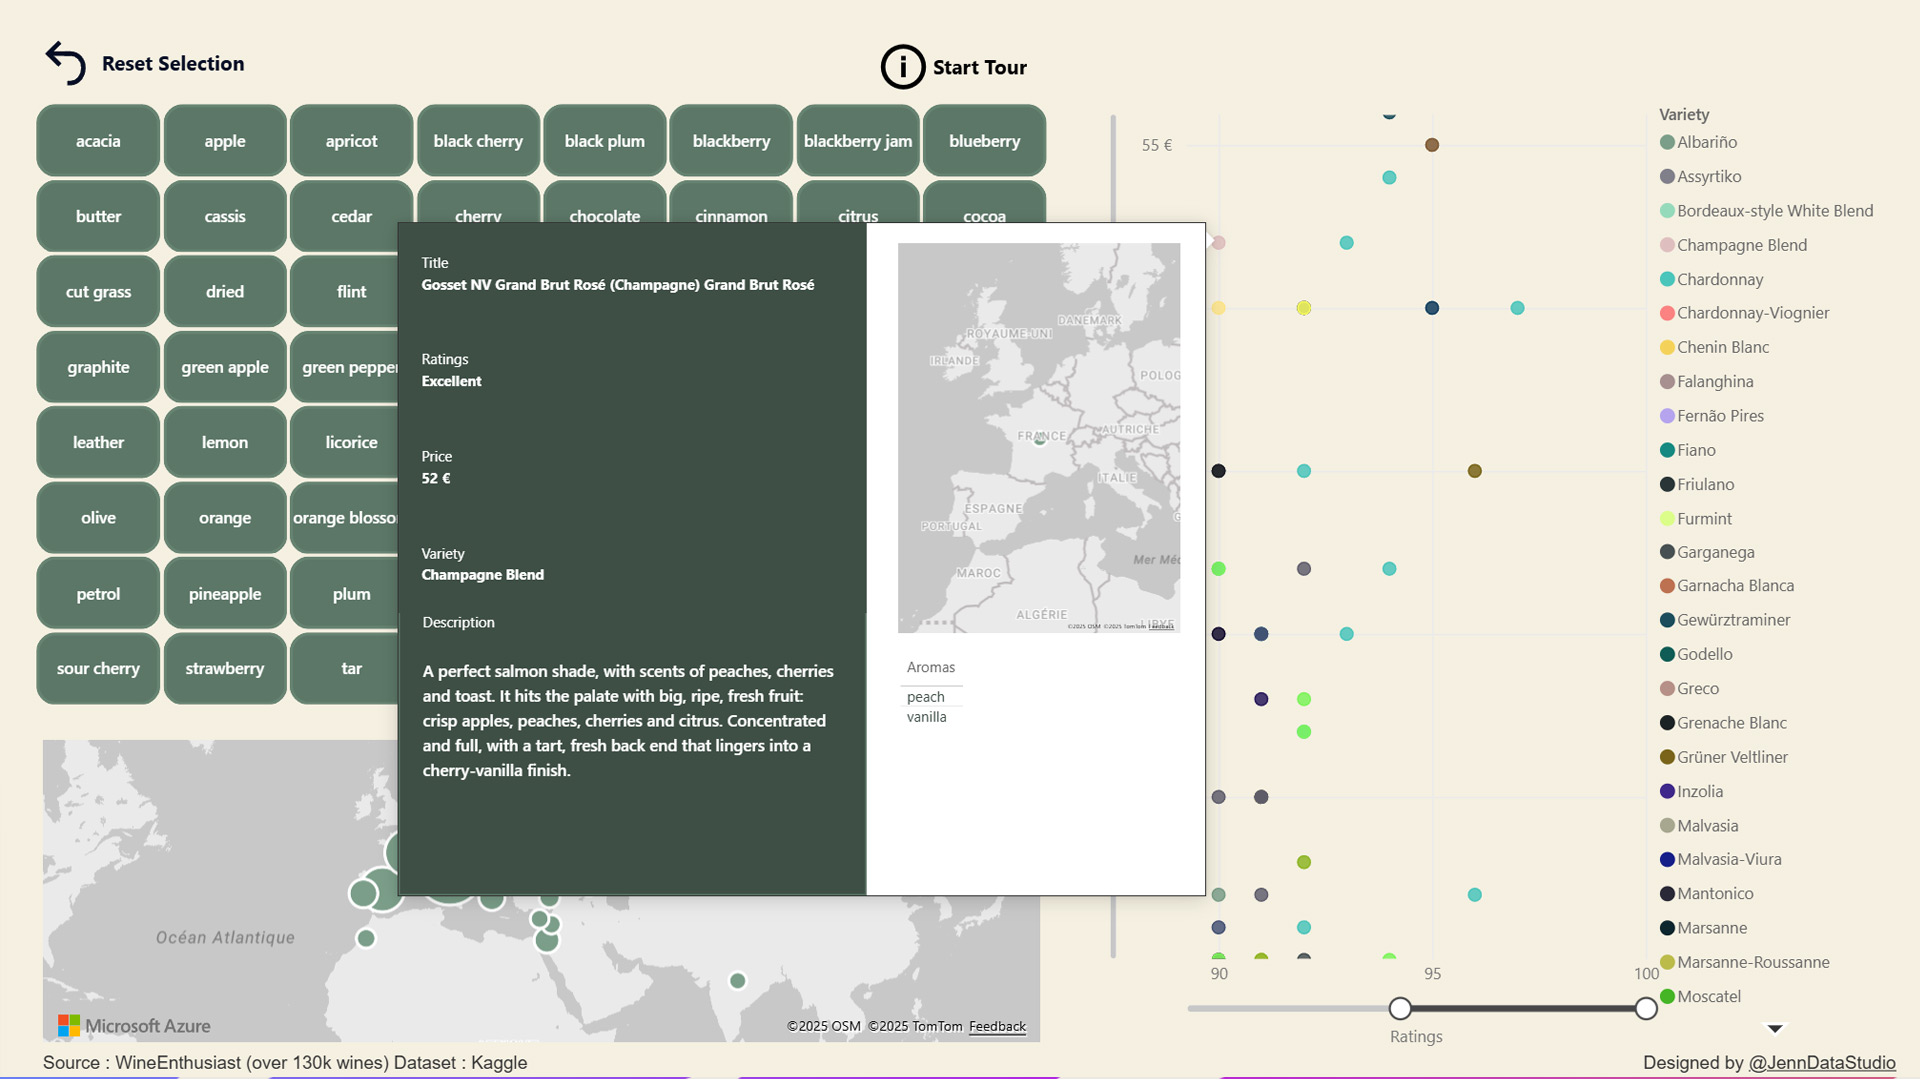Click the Mantonico legend entry
This screenshot has height=1080, width=1920.
(1706, 894)
